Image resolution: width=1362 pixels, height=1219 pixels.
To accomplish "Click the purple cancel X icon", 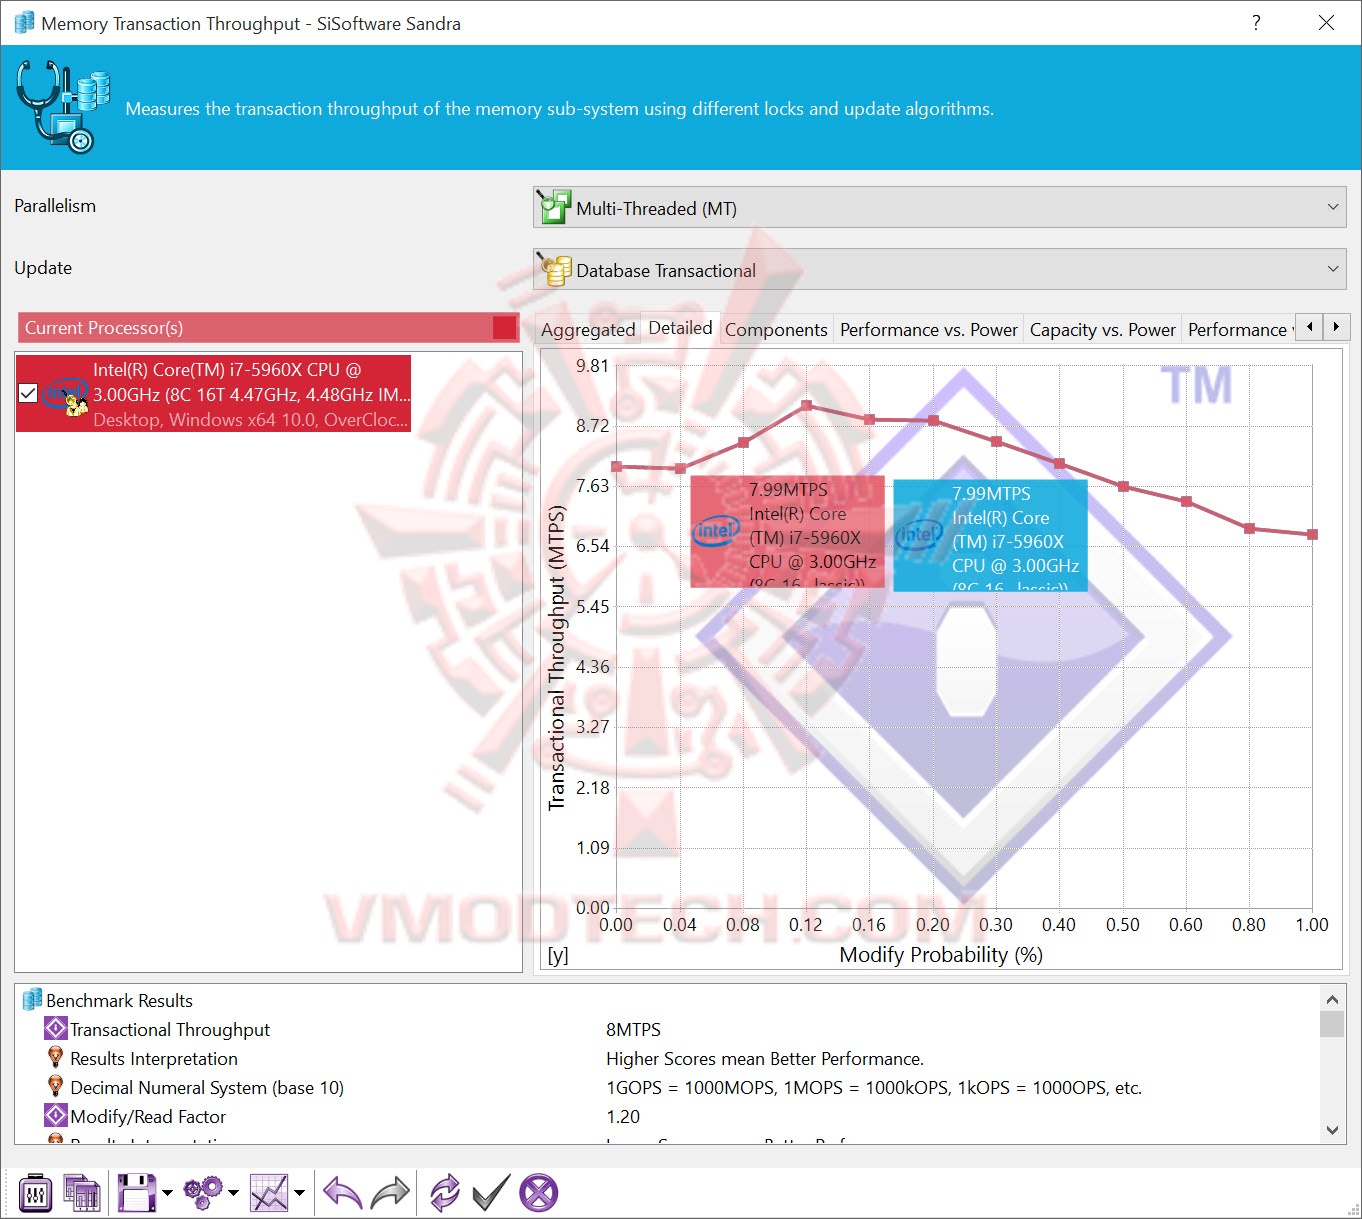I will (x=539, y=1192).
